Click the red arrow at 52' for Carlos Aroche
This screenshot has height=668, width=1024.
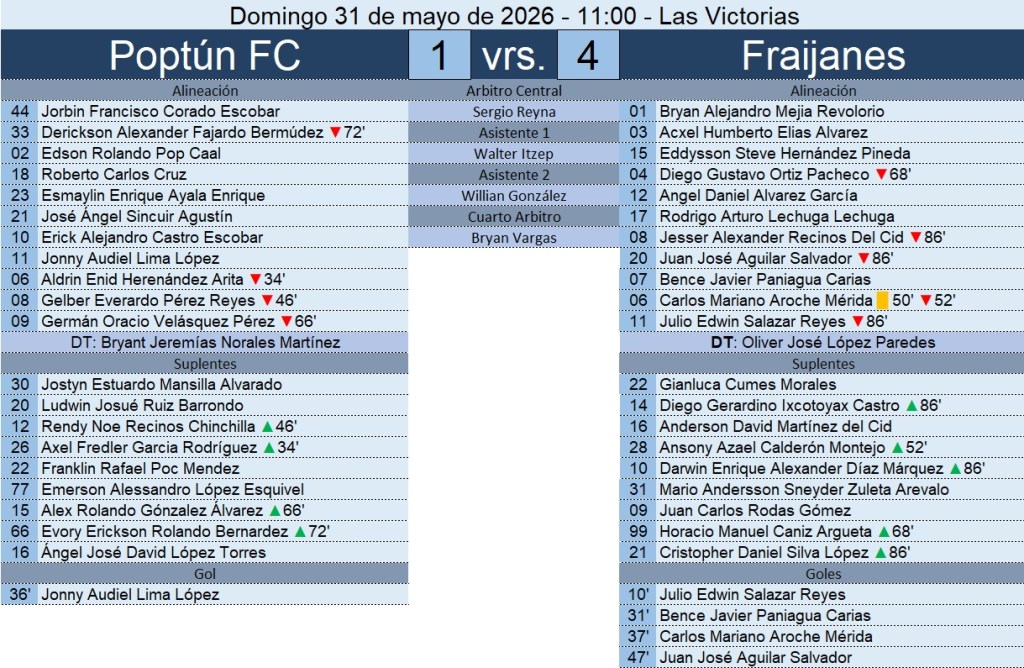925,300
